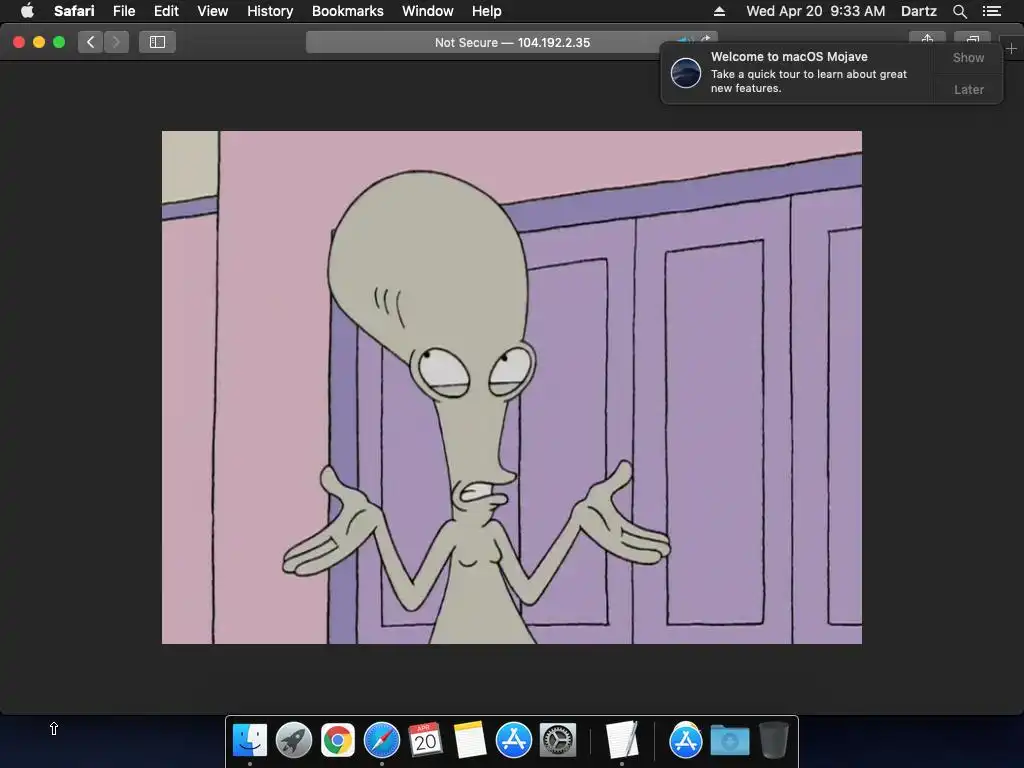Click the yellow minimize window button
This screenshot has width=1024, height=768.
[x=39, y=42]
